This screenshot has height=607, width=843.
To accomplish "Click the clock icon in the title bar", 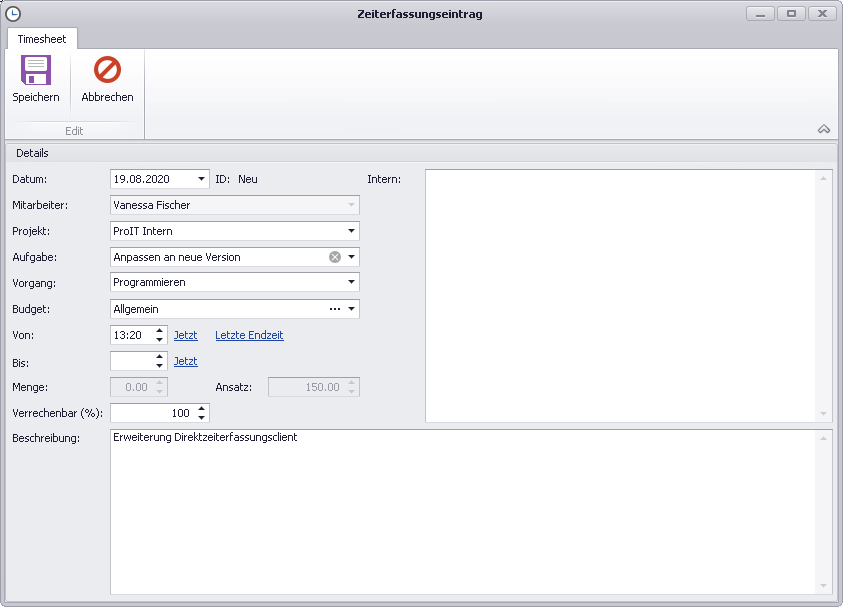I will [x=13, y=14].
